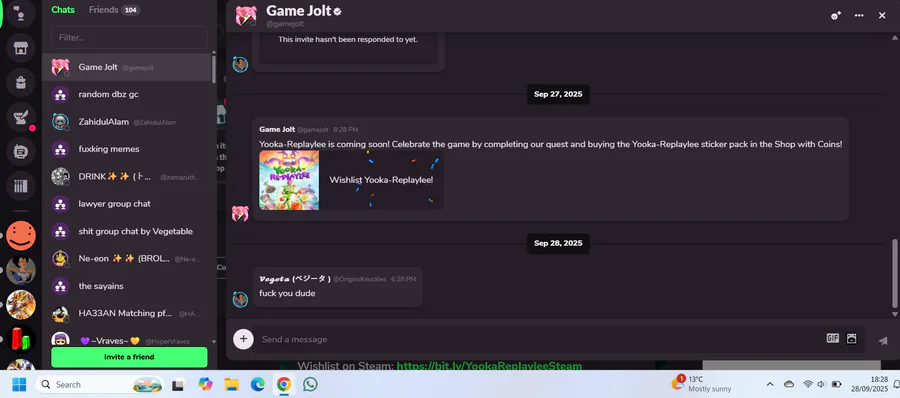Click the chat list scrollbar down arrow
This screenshot has height=398, width=900.
point(214,342)
